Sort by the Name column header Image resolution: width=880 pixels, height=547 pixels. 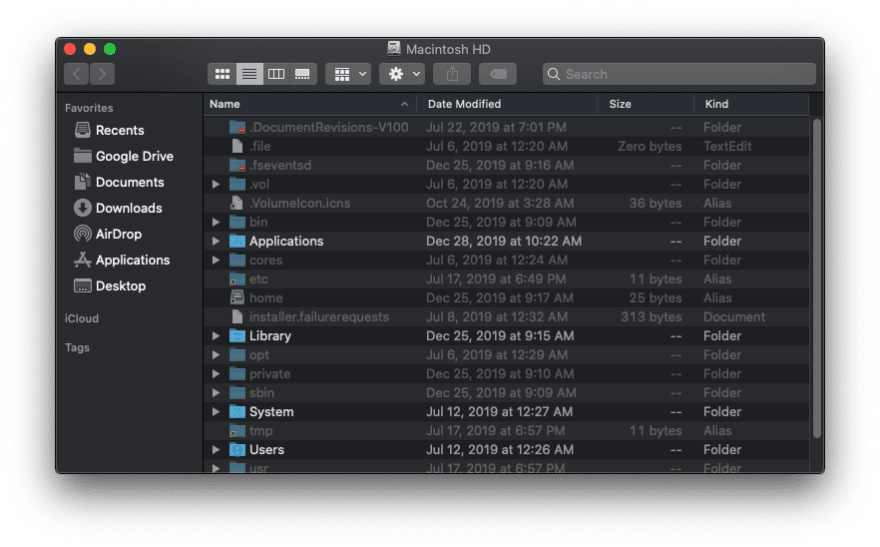coord(309,104)
